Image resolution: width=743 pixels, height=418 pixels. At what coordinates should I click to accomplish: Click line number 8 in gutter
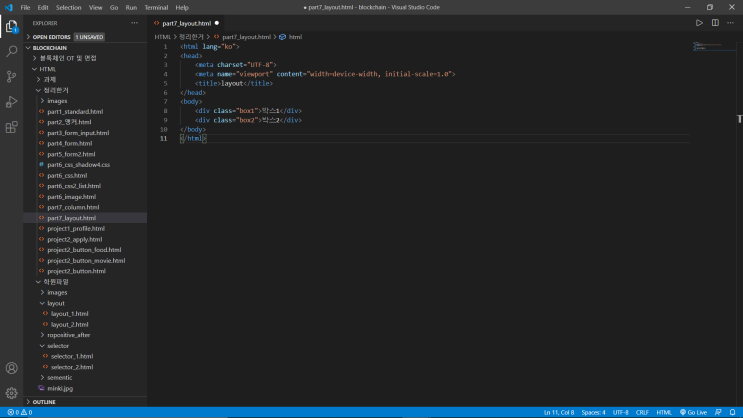[x=165, y=111]
